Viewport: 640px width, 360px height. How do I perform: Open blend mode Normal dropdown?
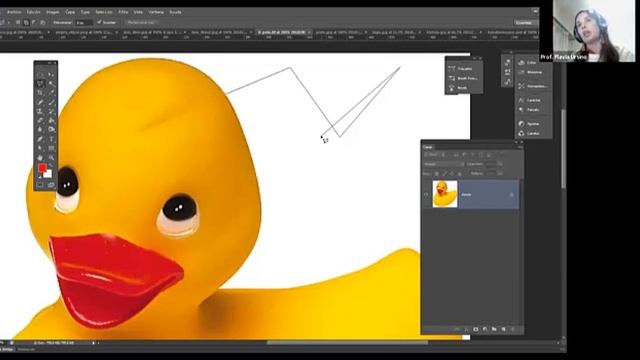coord(444,164)
